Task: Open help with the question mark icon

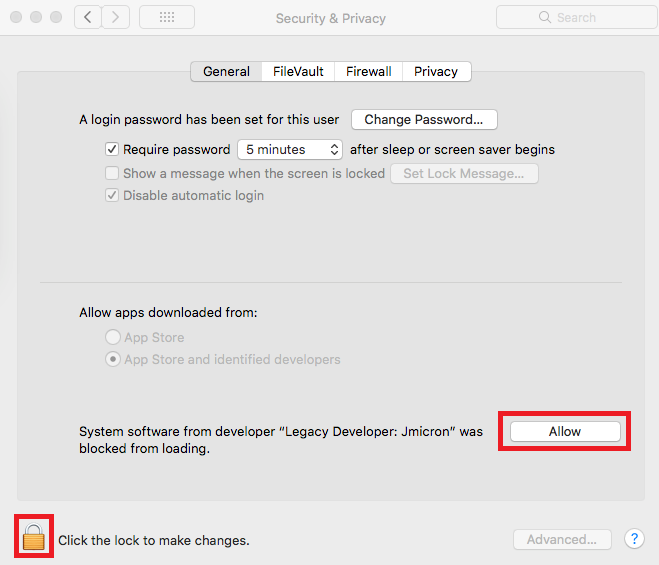Action: coord(634,539)
